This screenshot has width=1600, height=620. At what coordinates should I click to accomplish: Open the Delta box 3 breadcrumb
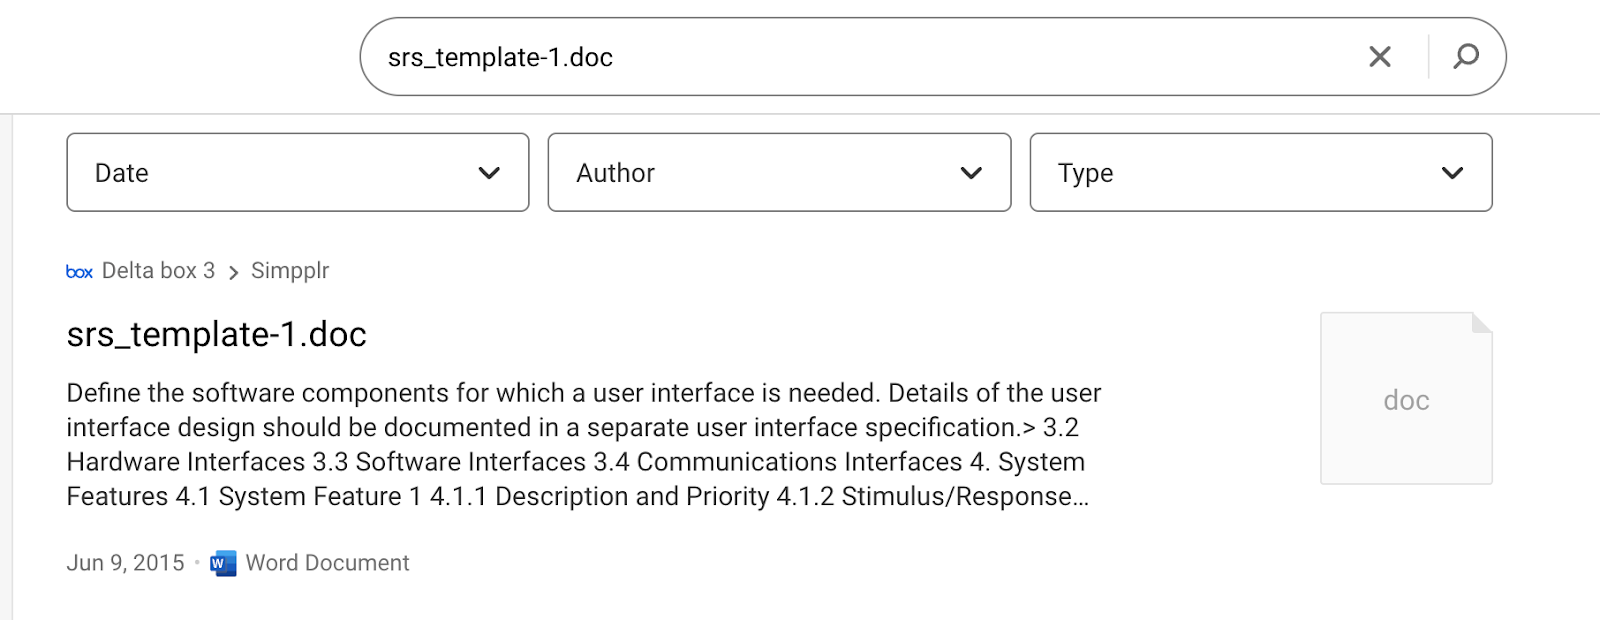pos(158,271)
